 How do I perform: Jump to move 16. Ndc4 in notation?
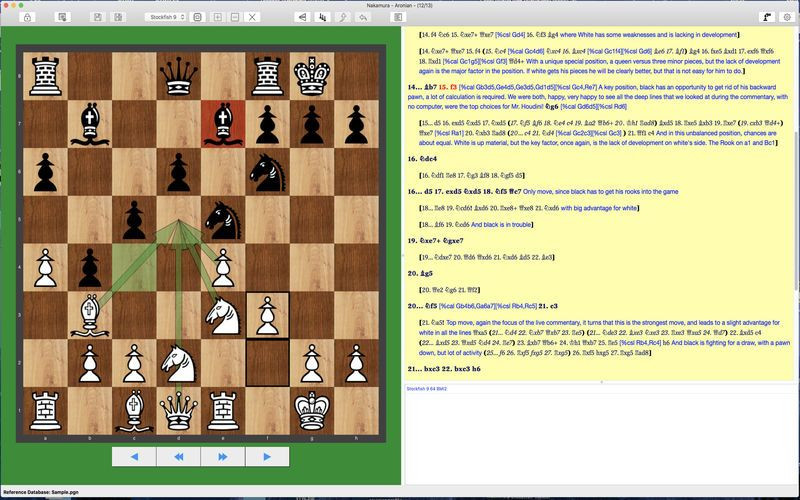[x=422, y=159]
